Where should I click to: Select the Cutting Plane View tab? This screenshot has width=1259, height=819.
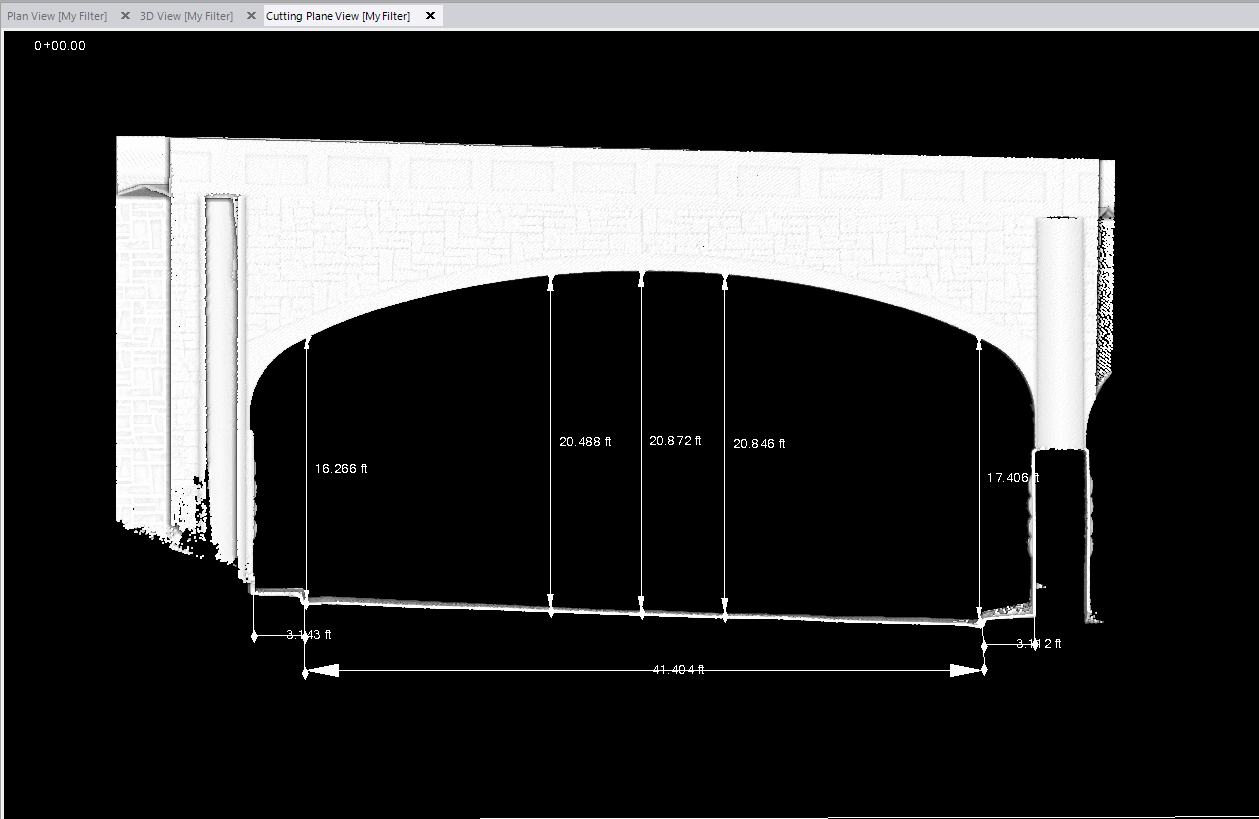point(338,16)
